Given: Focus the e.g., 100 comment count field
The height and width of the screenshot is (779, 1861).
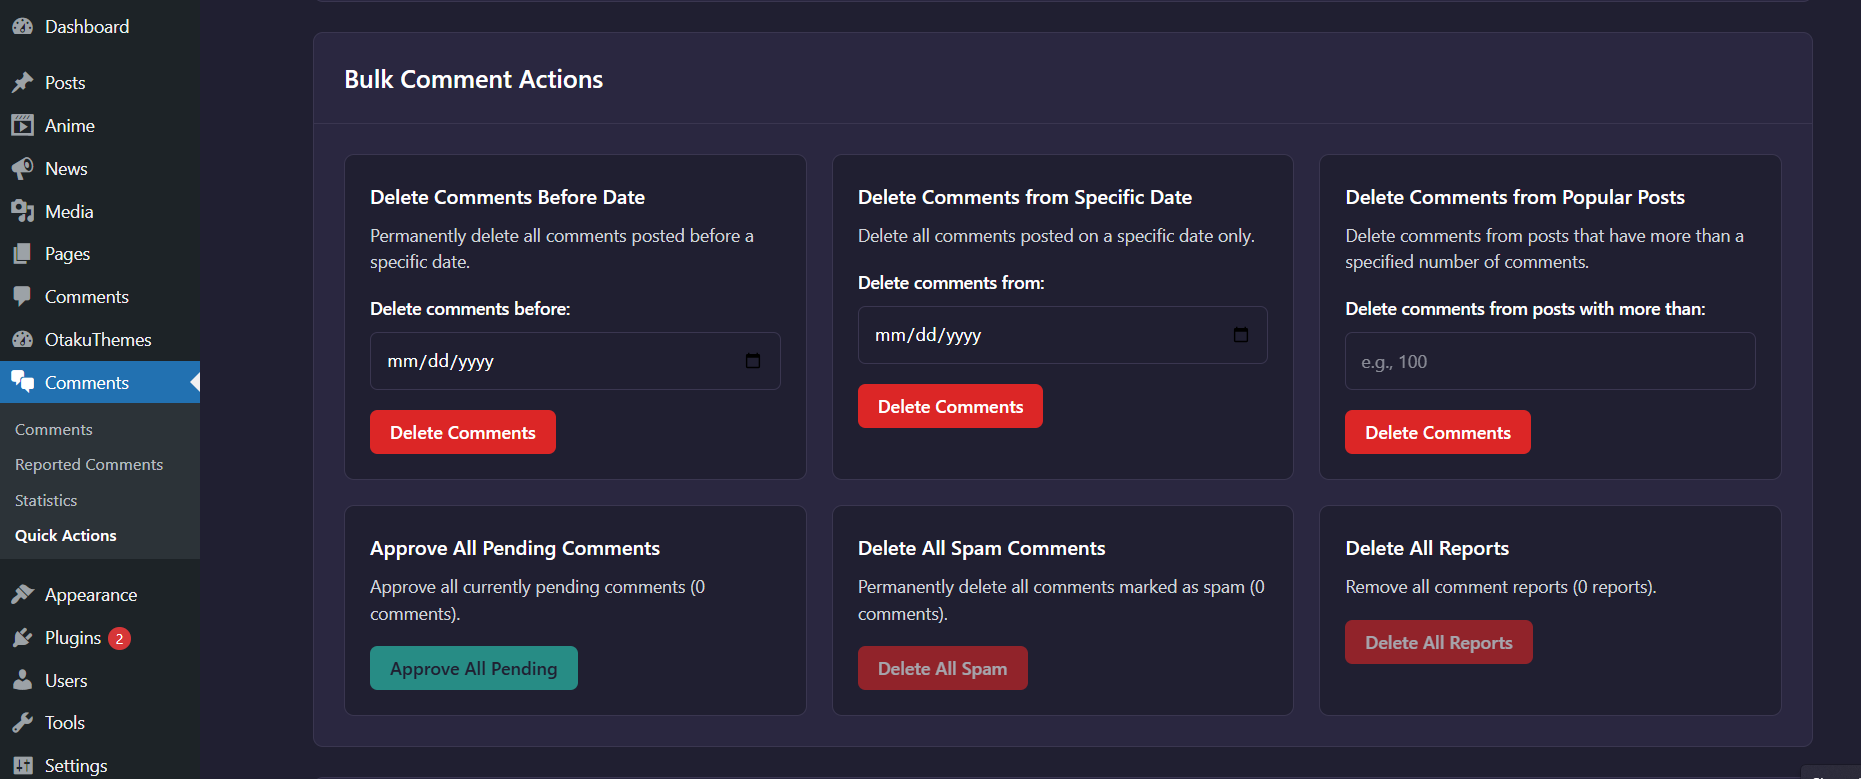Looking at the screenshot, I should point(1550,361).
